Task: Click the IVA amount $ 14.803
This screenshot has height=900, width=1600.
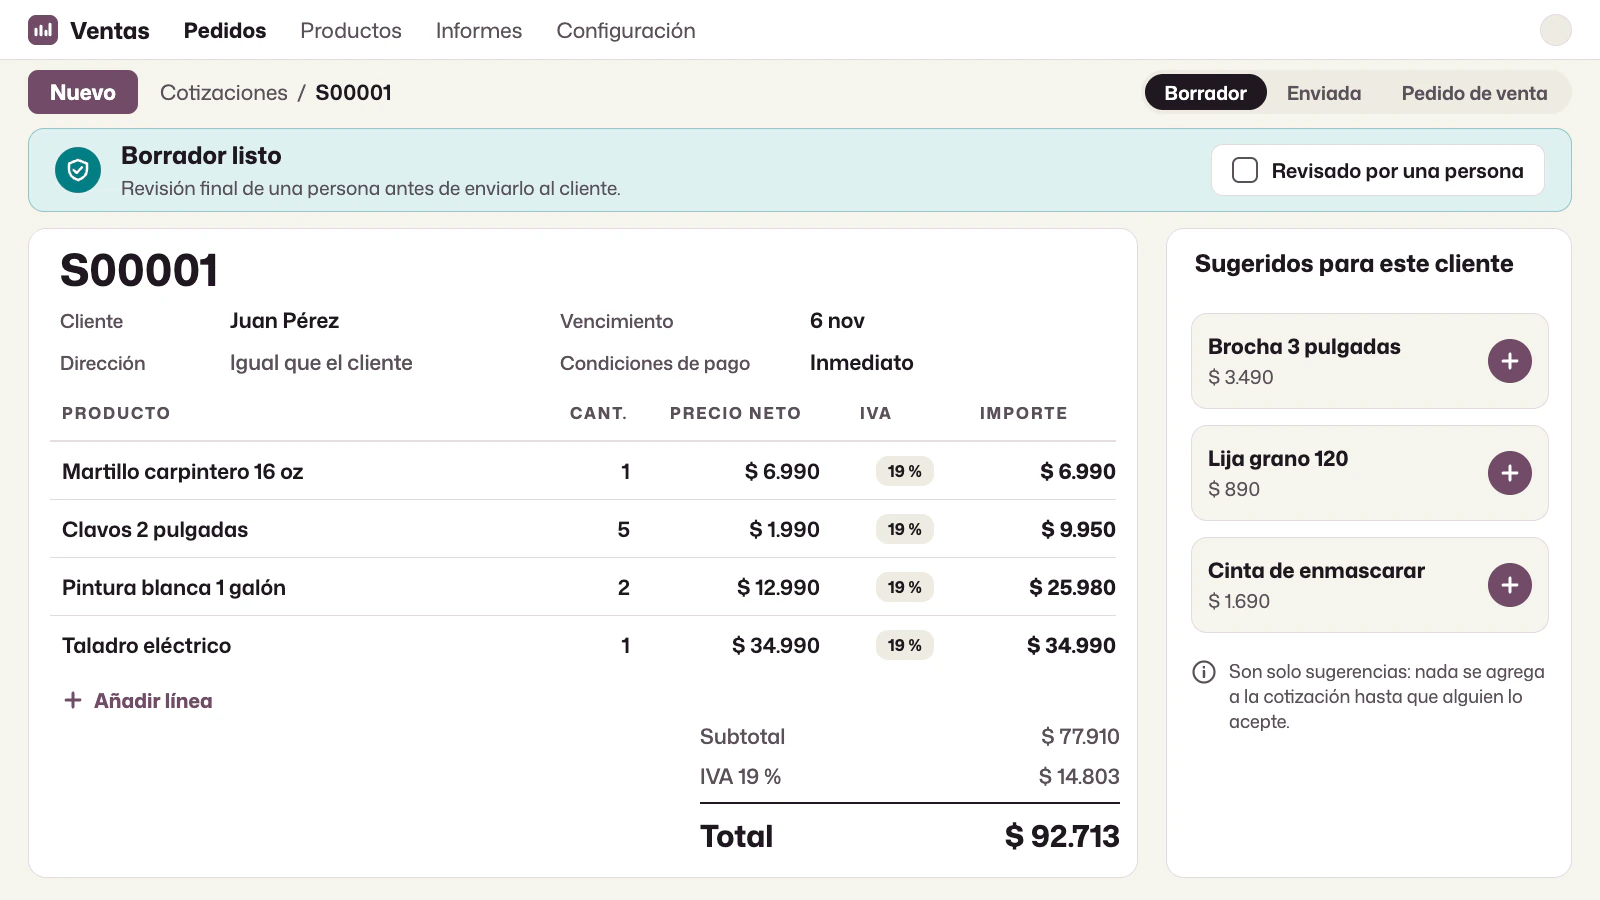Action: tap(1079, 776)
